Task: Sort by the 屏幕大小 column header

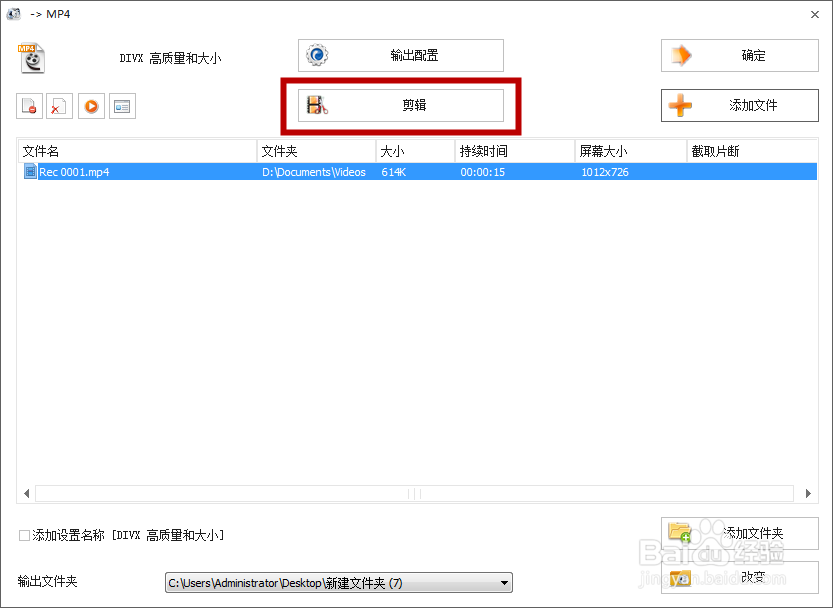Action: coord(631,151)
